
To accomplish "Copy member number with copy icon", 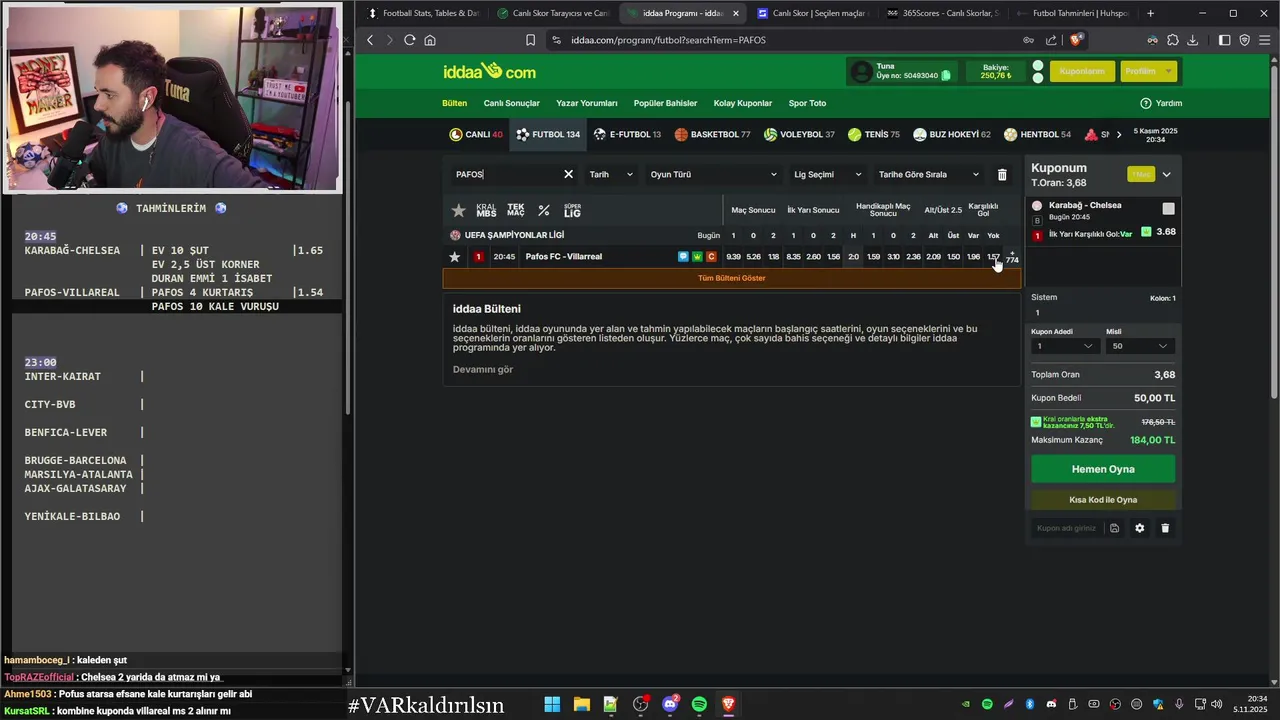I will point(945,75).
